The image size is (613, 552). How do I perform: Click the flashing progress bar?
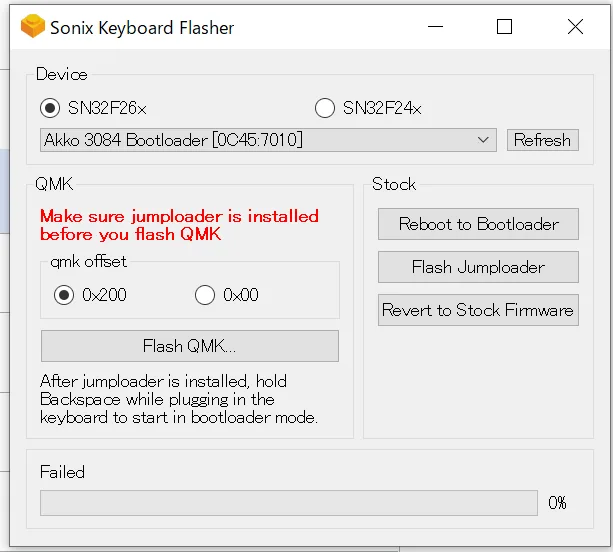click(x=289, y=503)
